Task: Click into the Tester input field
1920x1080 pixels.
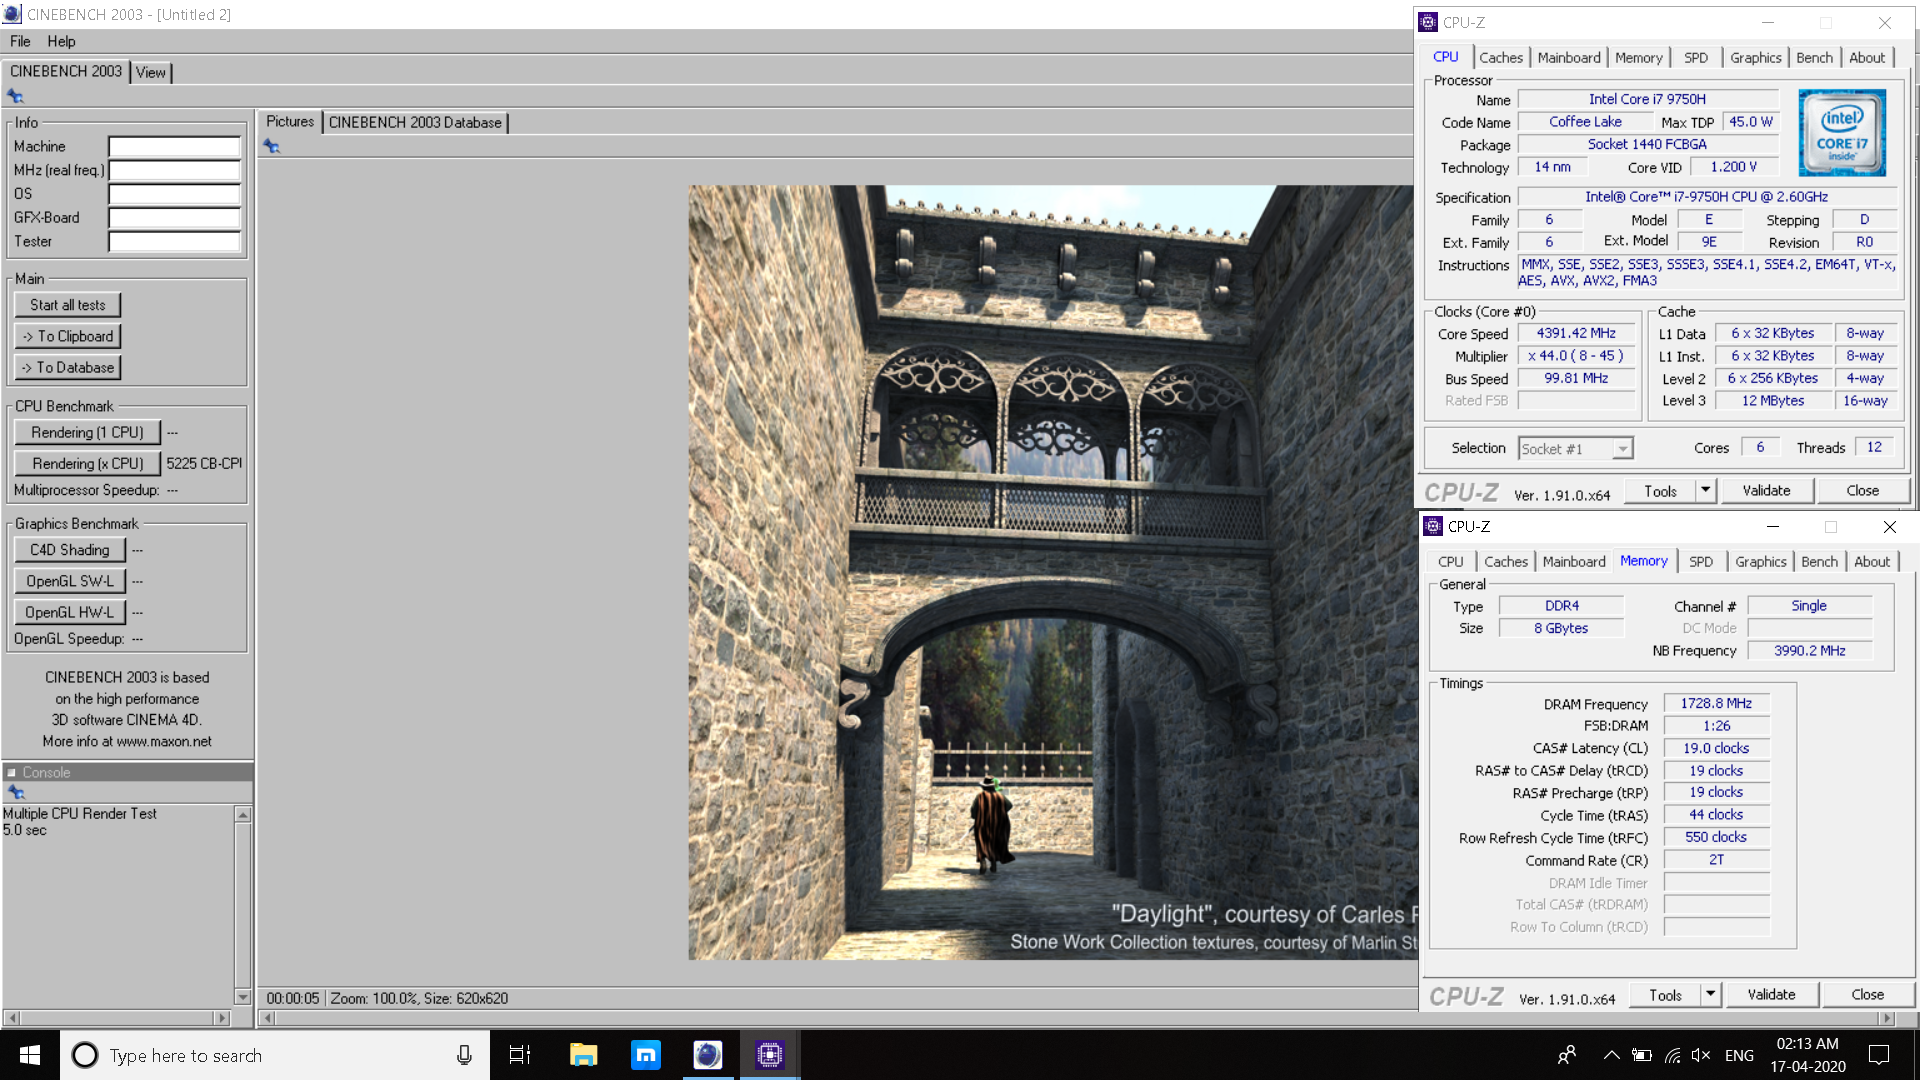Action: point(174,242)
